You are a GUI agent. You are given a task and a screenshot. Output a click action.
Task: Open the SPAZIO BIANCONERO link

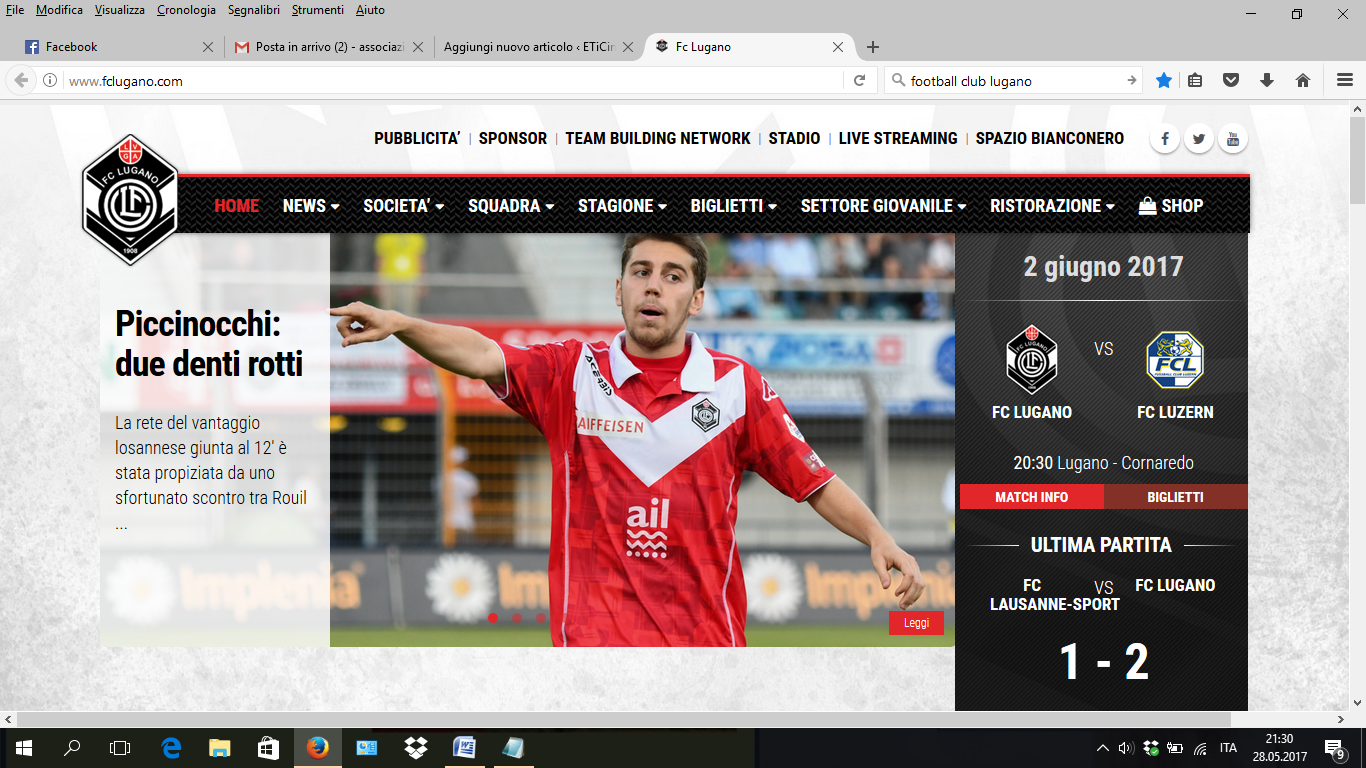pyautogui.click(x=1050, y=139)
